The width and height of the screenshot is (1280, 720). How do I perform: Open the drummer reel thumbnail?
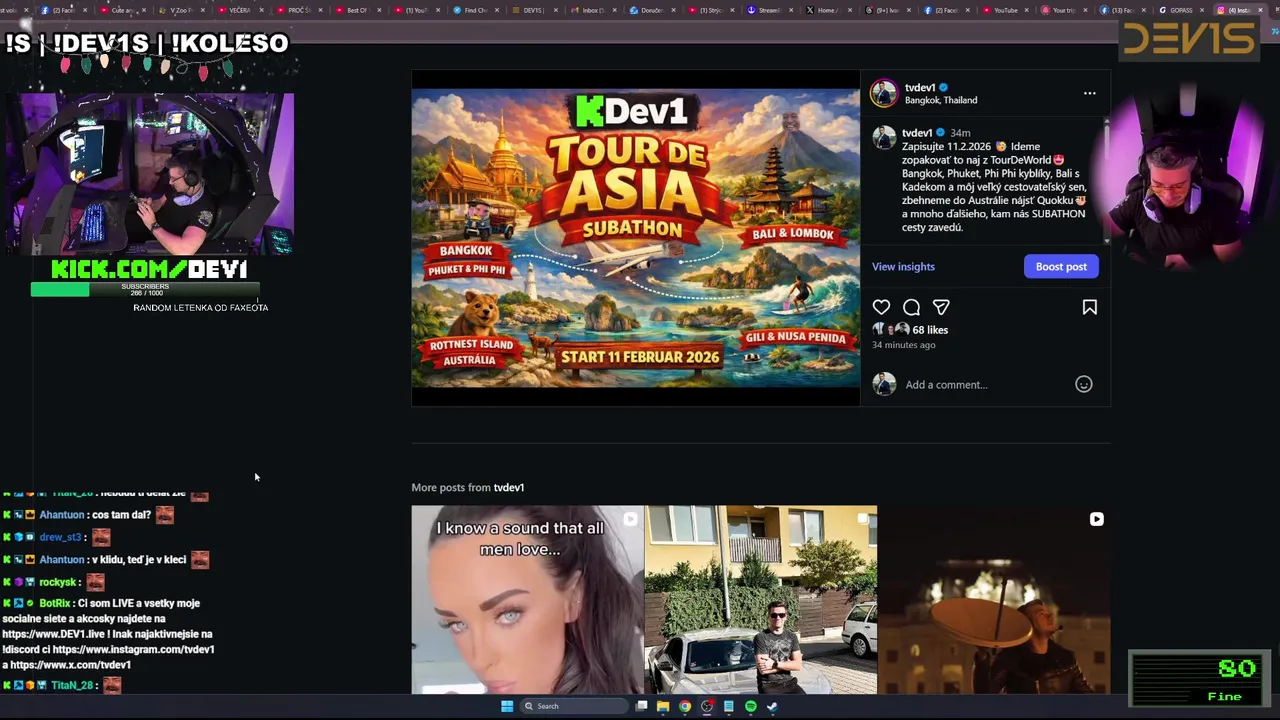click(994, 600)
